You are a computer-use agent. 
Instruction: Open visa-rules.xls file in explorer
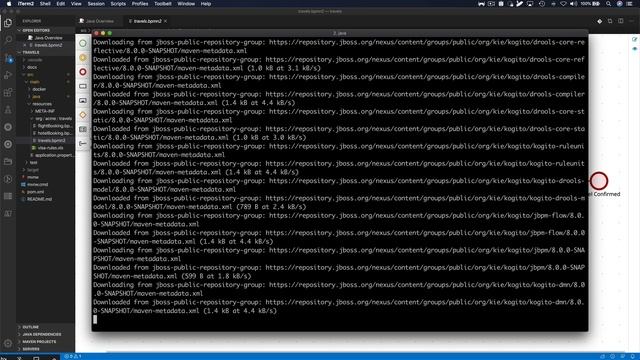(45, 148)
